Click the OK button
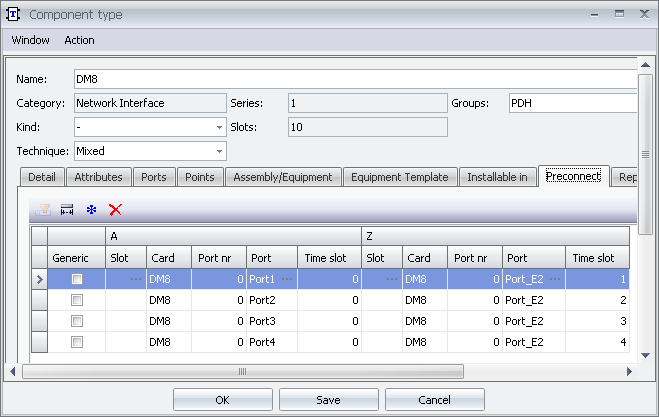 223,400
